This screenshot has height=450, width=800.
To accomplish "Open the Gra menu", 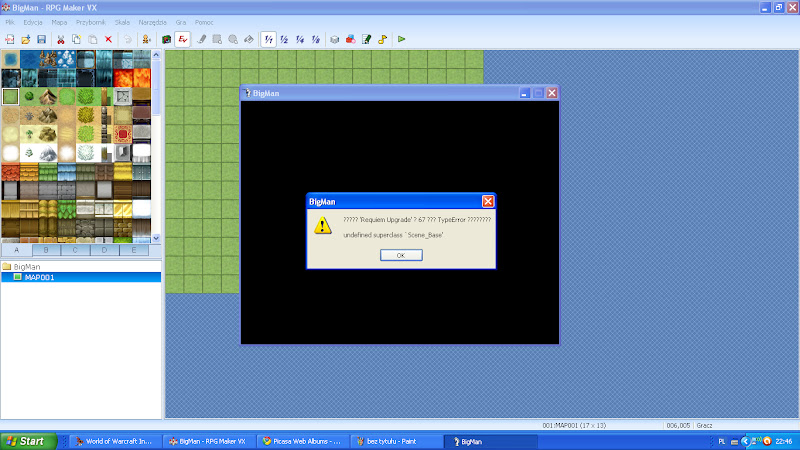I will (181, 22).
